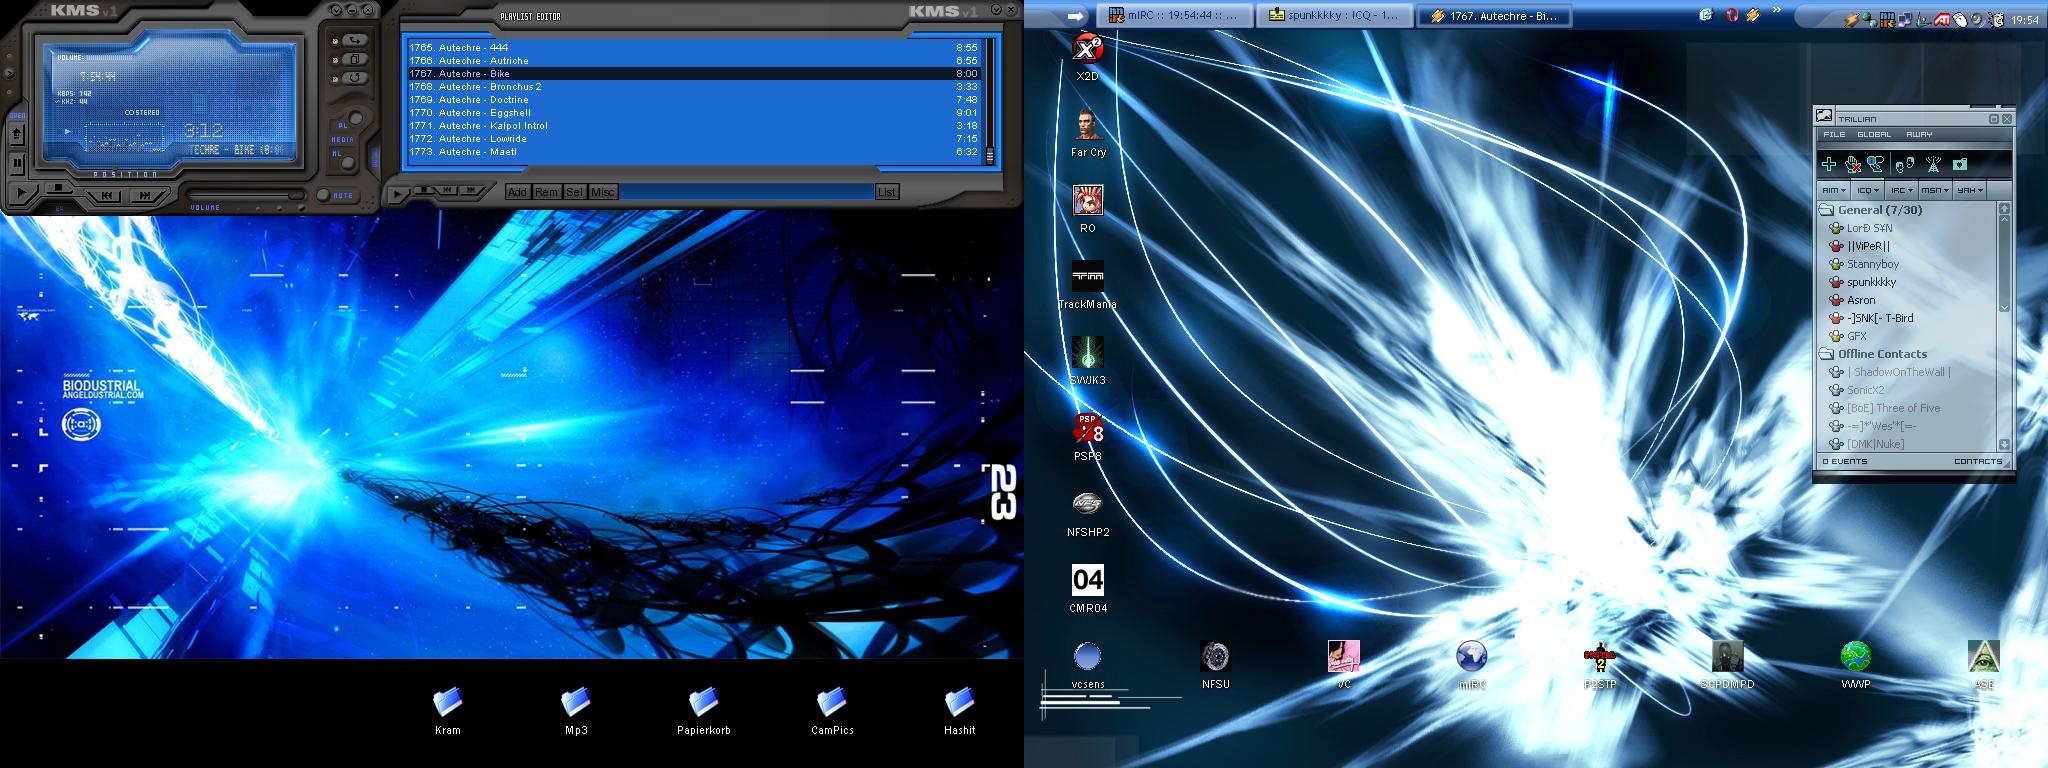This screenshot has height=768, width=2048.
Task: Switch to spunkkkky ICQ taskbar window
Action: tap(1334, 16)
